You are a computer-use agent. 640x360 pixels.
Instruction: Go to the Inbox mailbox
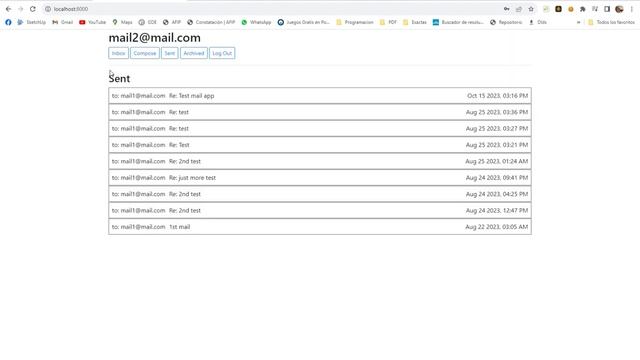[x=118, y=53]
